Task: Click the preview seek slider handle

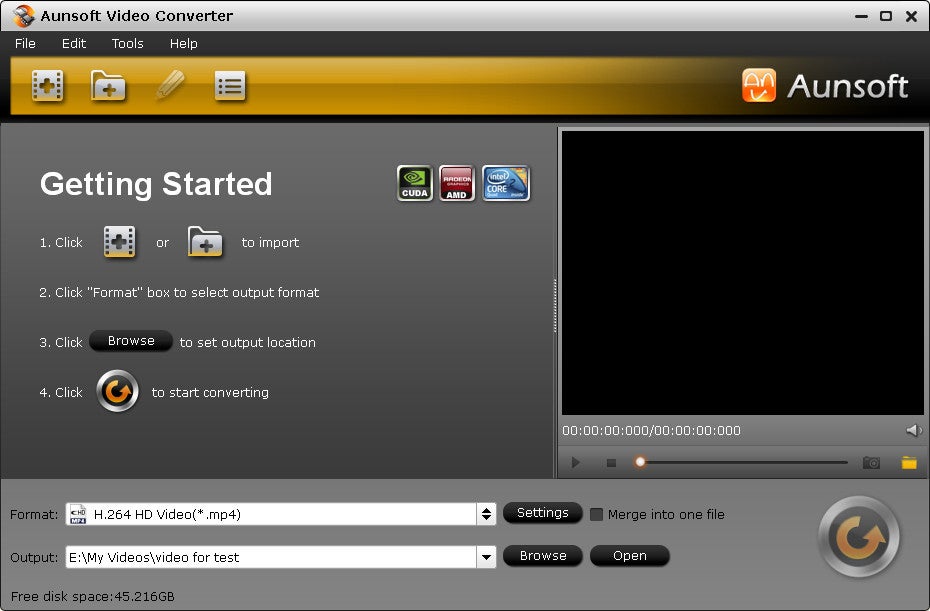Action: pyautogui.click(x=640, y=462)
